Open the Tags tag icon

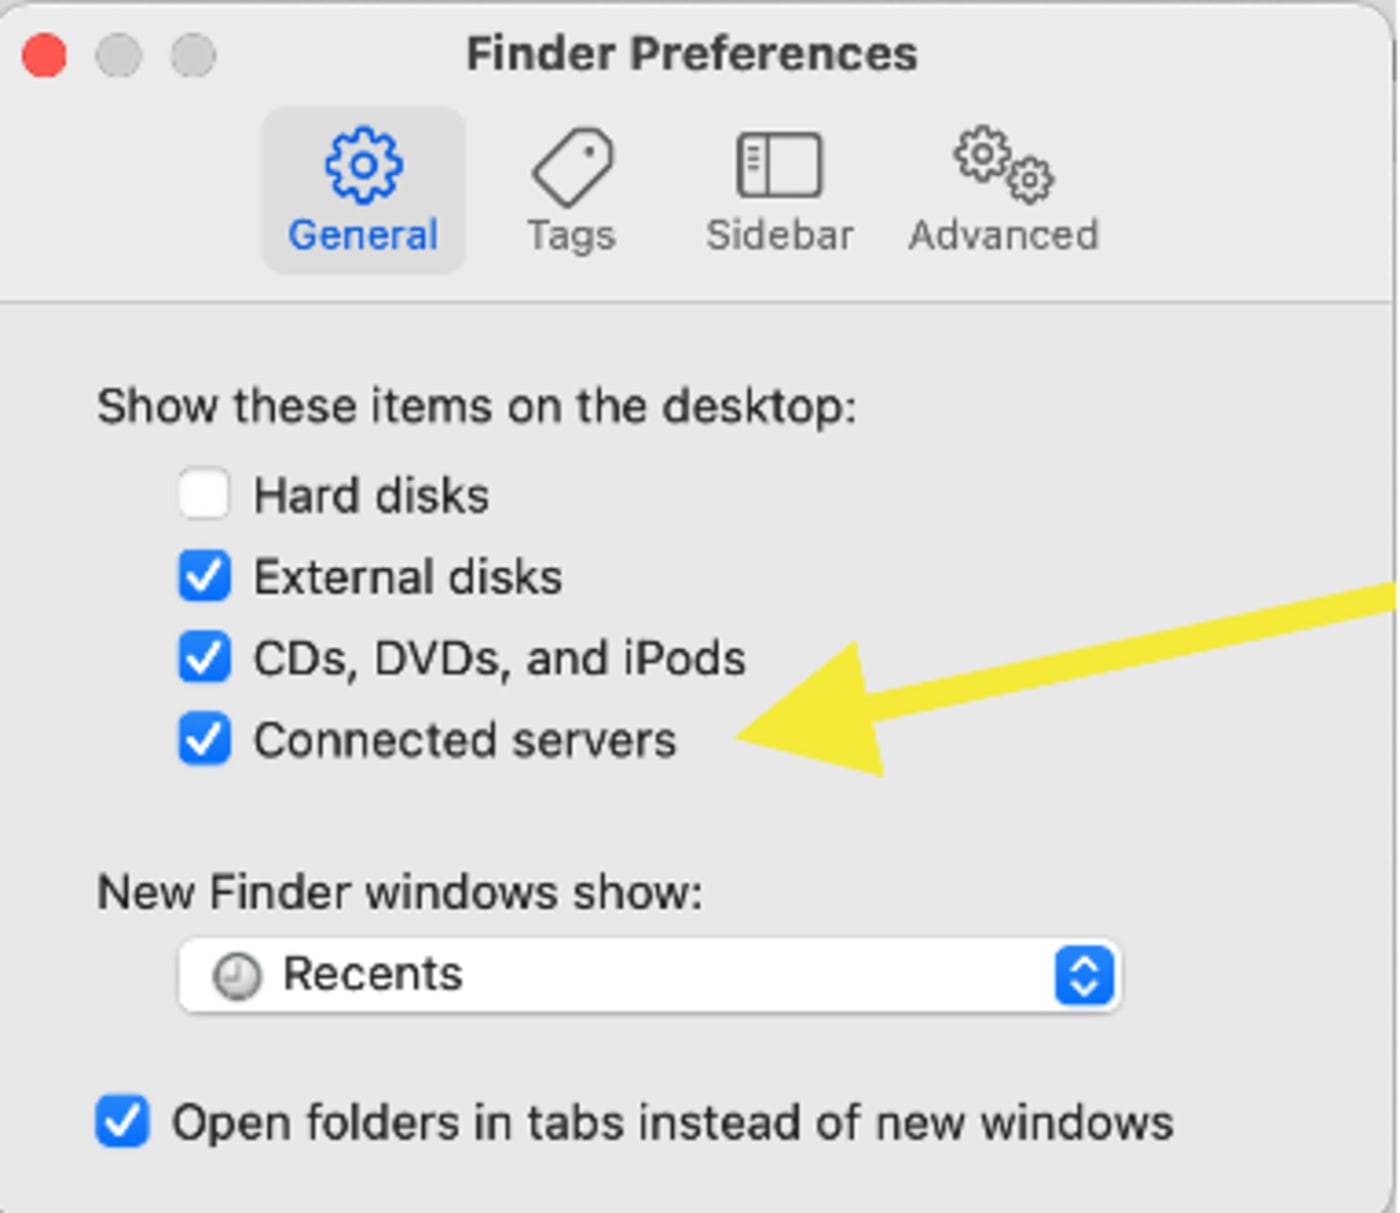point(572,166)
